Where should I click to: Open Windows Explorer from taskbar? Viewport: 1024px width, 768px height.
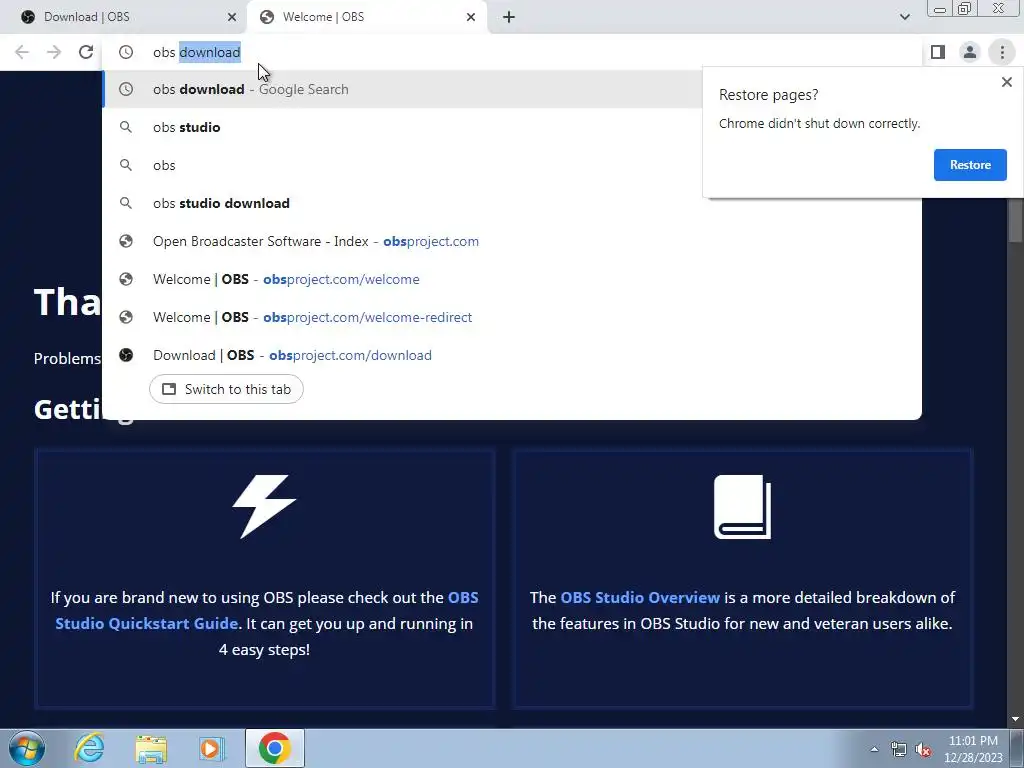pos(151,748)
